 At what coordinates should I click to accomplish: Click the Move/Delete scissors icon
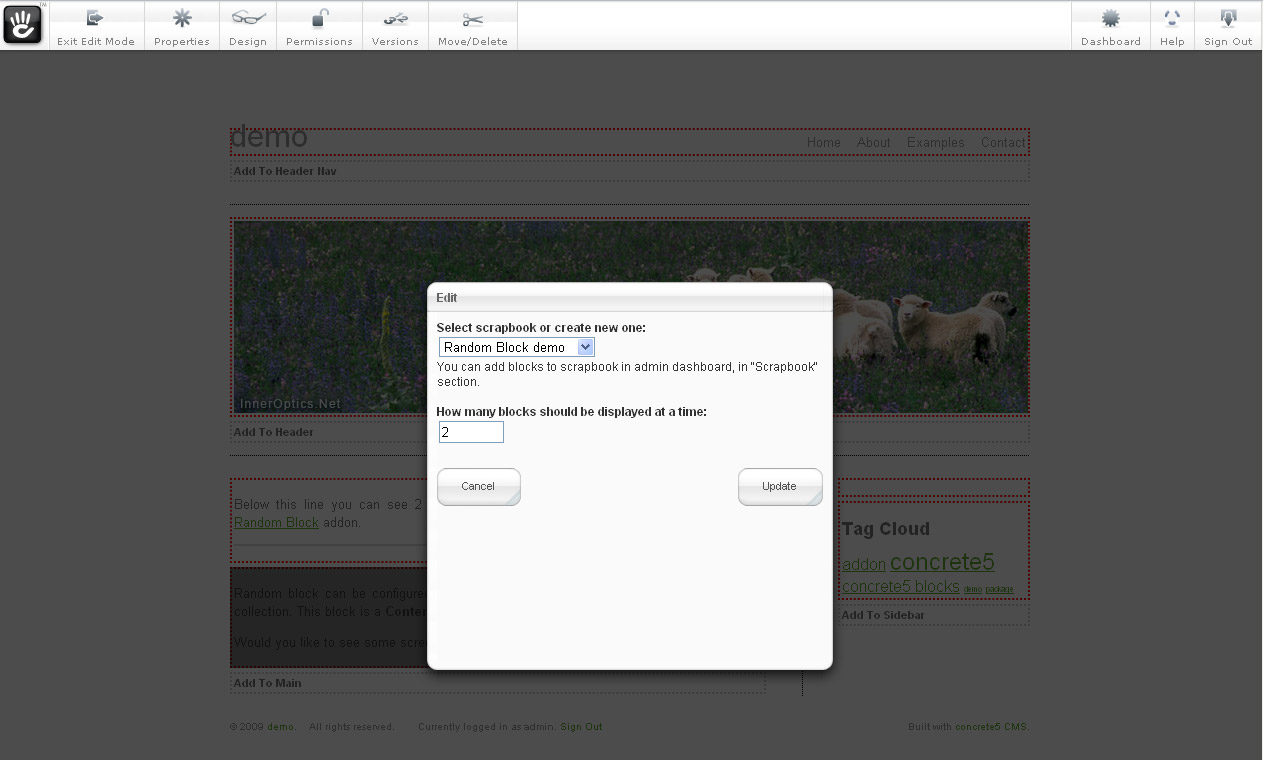tap(473, 18)
